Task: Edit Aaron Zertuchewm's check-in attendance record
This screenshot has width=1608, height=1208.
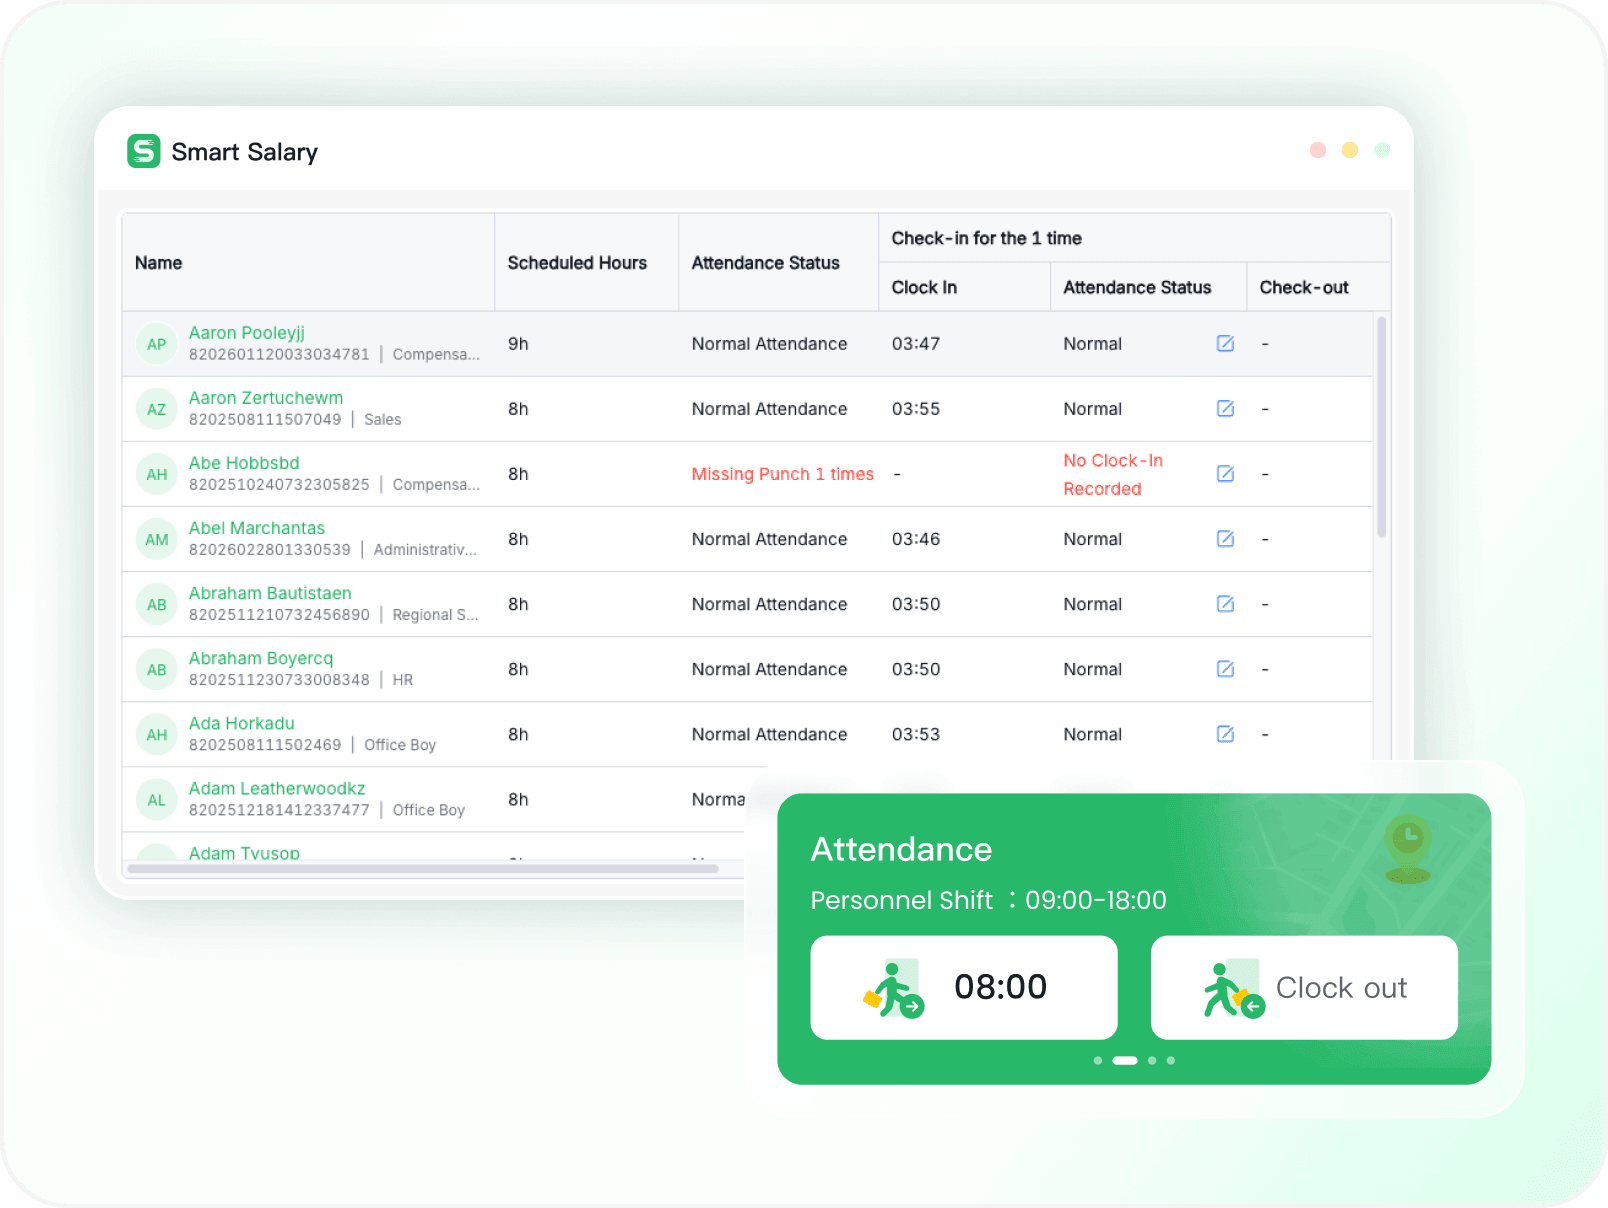Action: tap(1225, 409)
